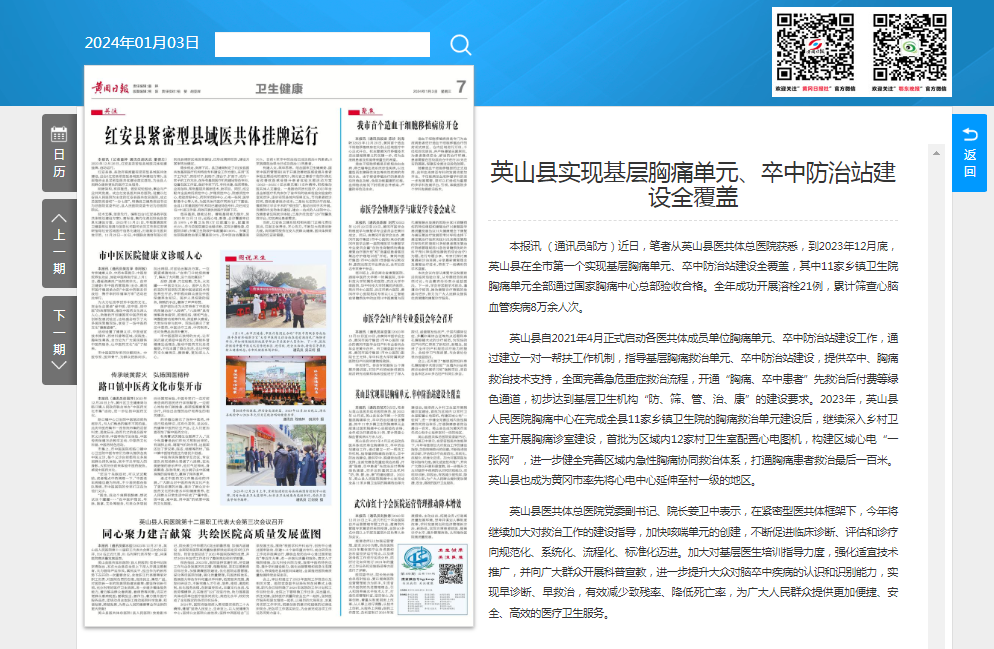Open article 红安县紧密型县域医共体挂牌运行
The image size is (994, 649).
pos(211,135)
